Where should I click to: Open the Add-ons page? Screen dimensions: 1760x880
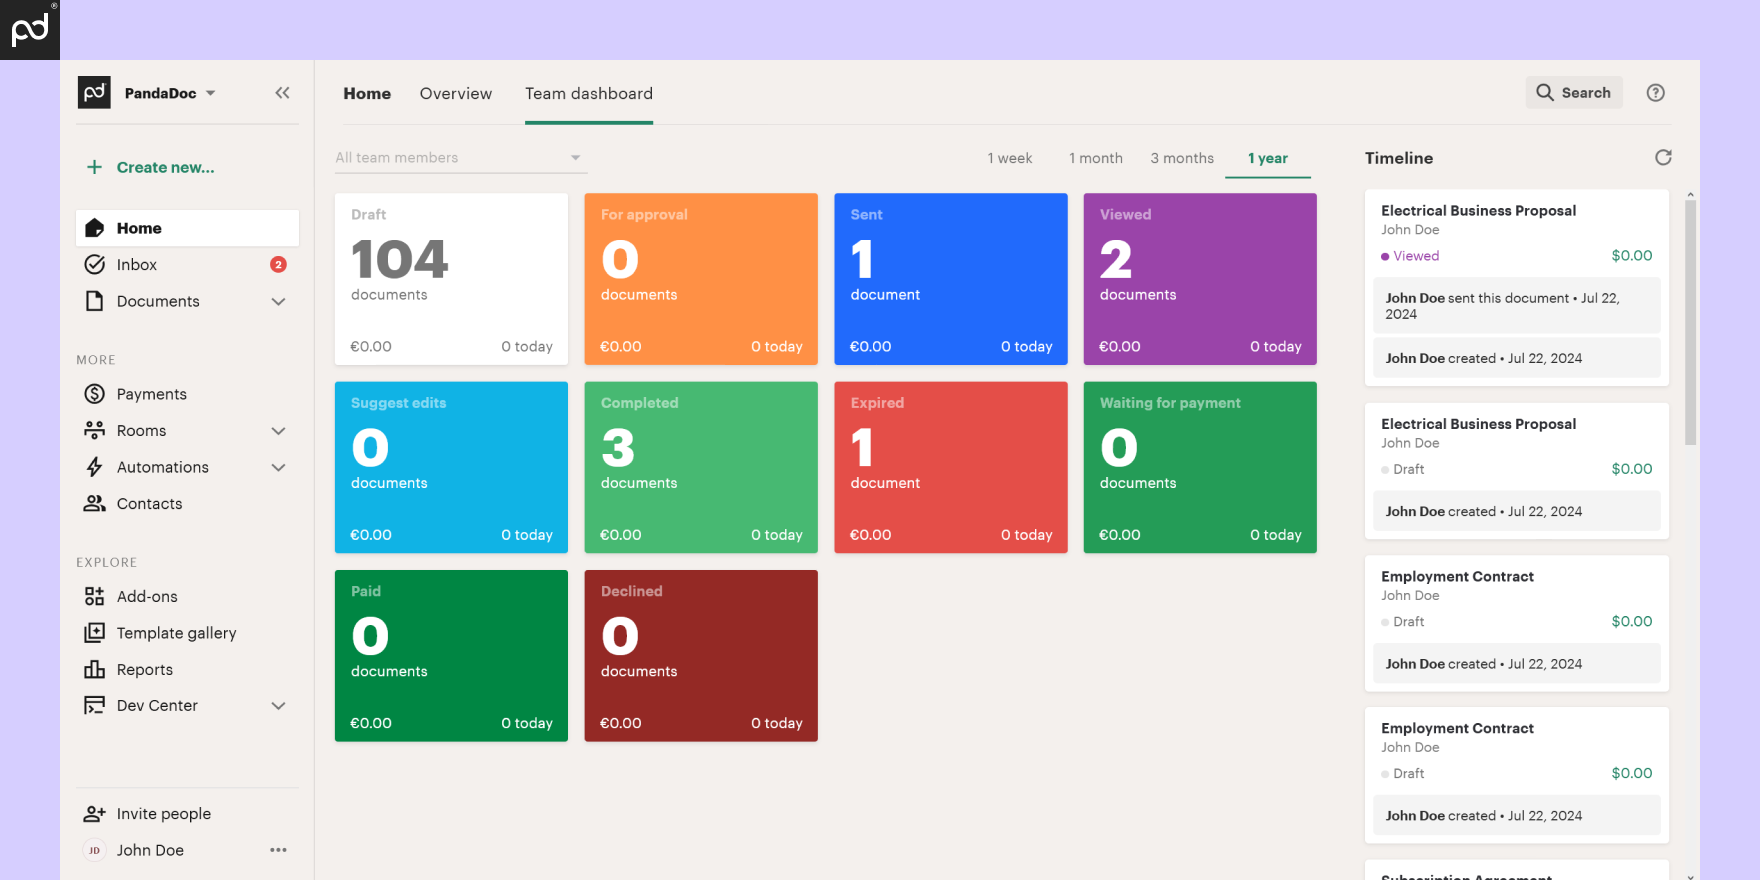[147, 597]
